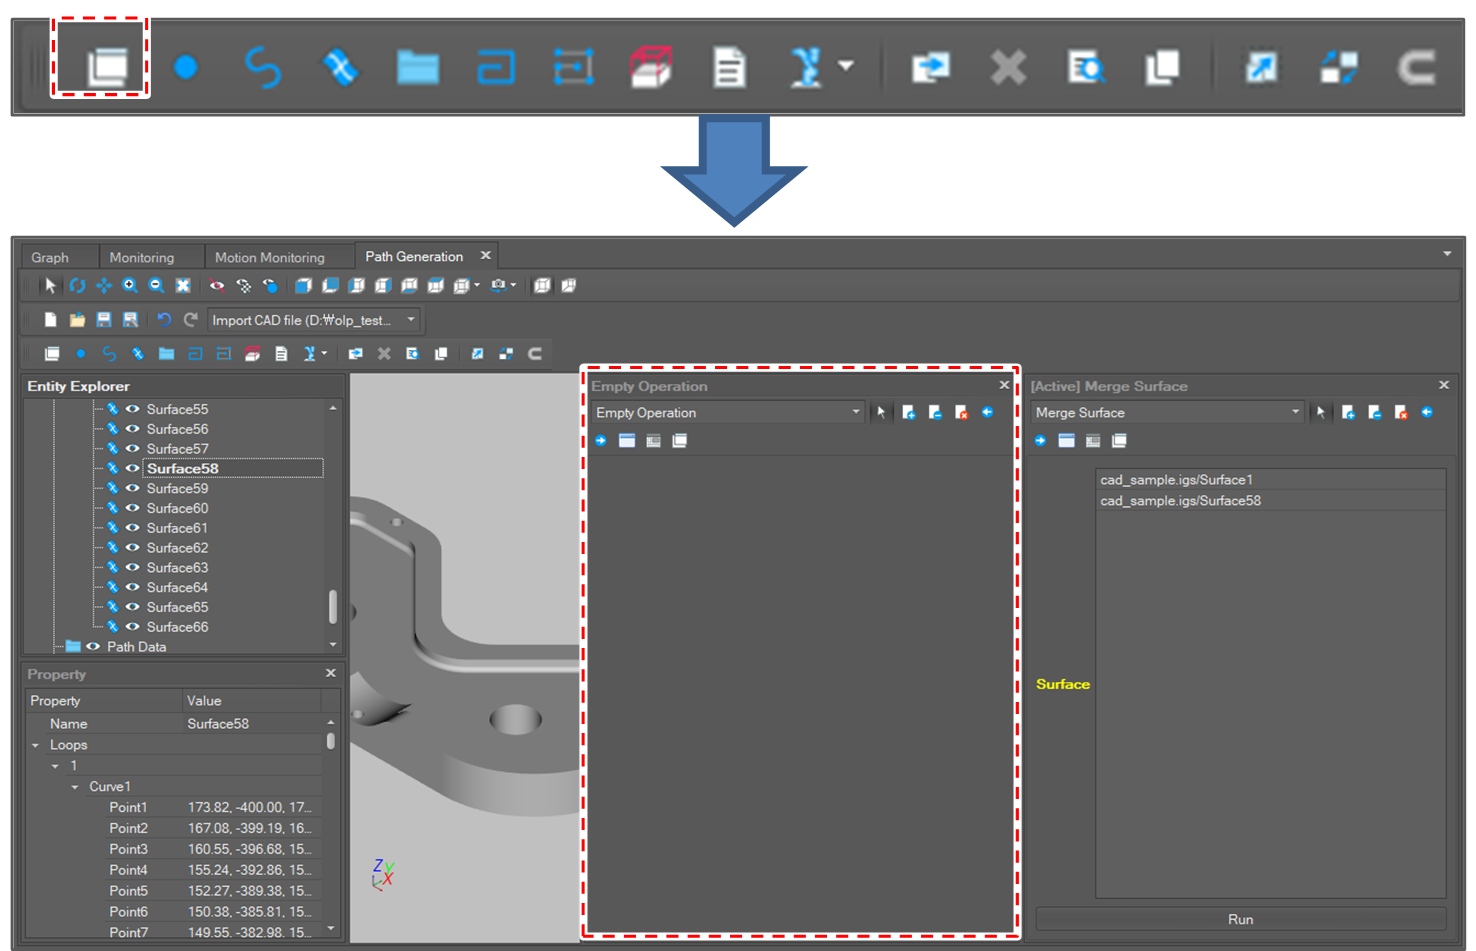Open the Merge Surface operation dropdown
The width and height of the screenshot is (1476, 951).
[x=1295, y=412]
